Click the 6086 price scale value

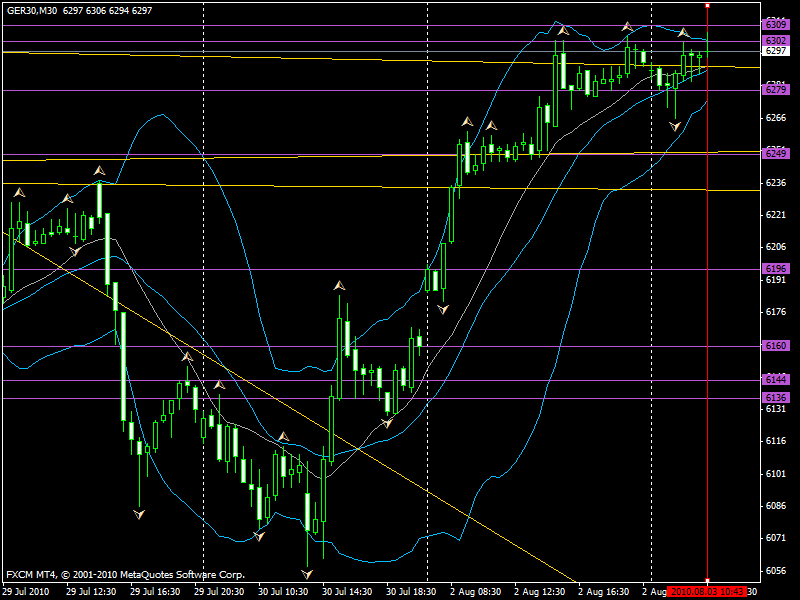(x=776, y=506)
